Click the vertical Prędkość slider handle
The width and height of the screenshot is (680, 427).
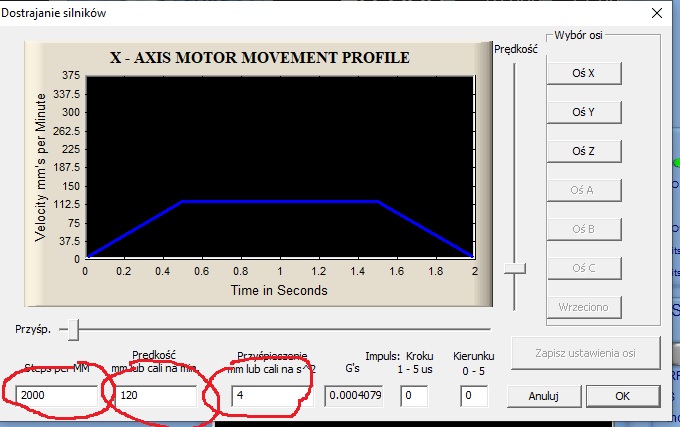point(515,269)
